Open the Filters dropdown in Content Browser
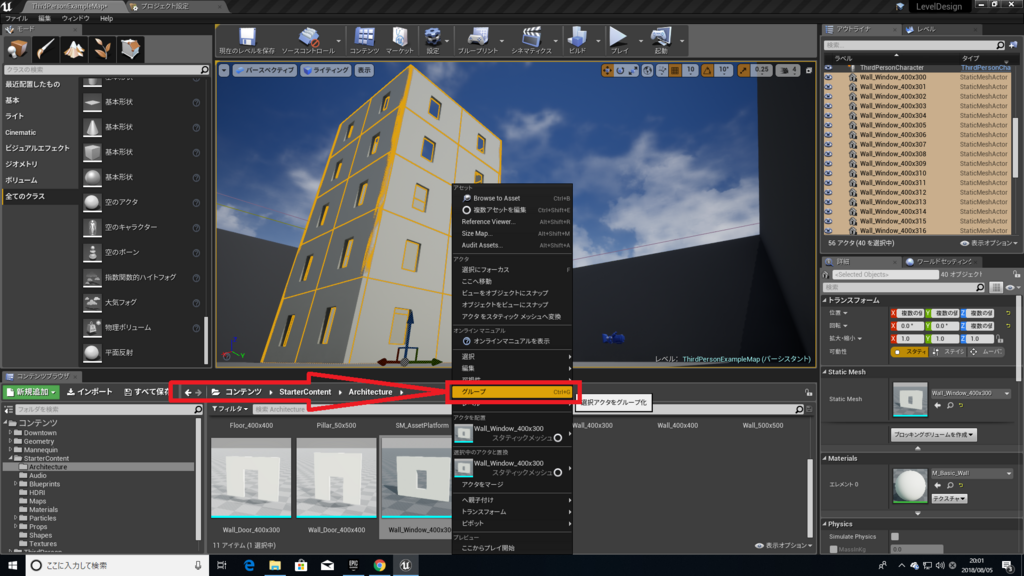Viewport: 1024px width, 576px height. pos(230,409)
